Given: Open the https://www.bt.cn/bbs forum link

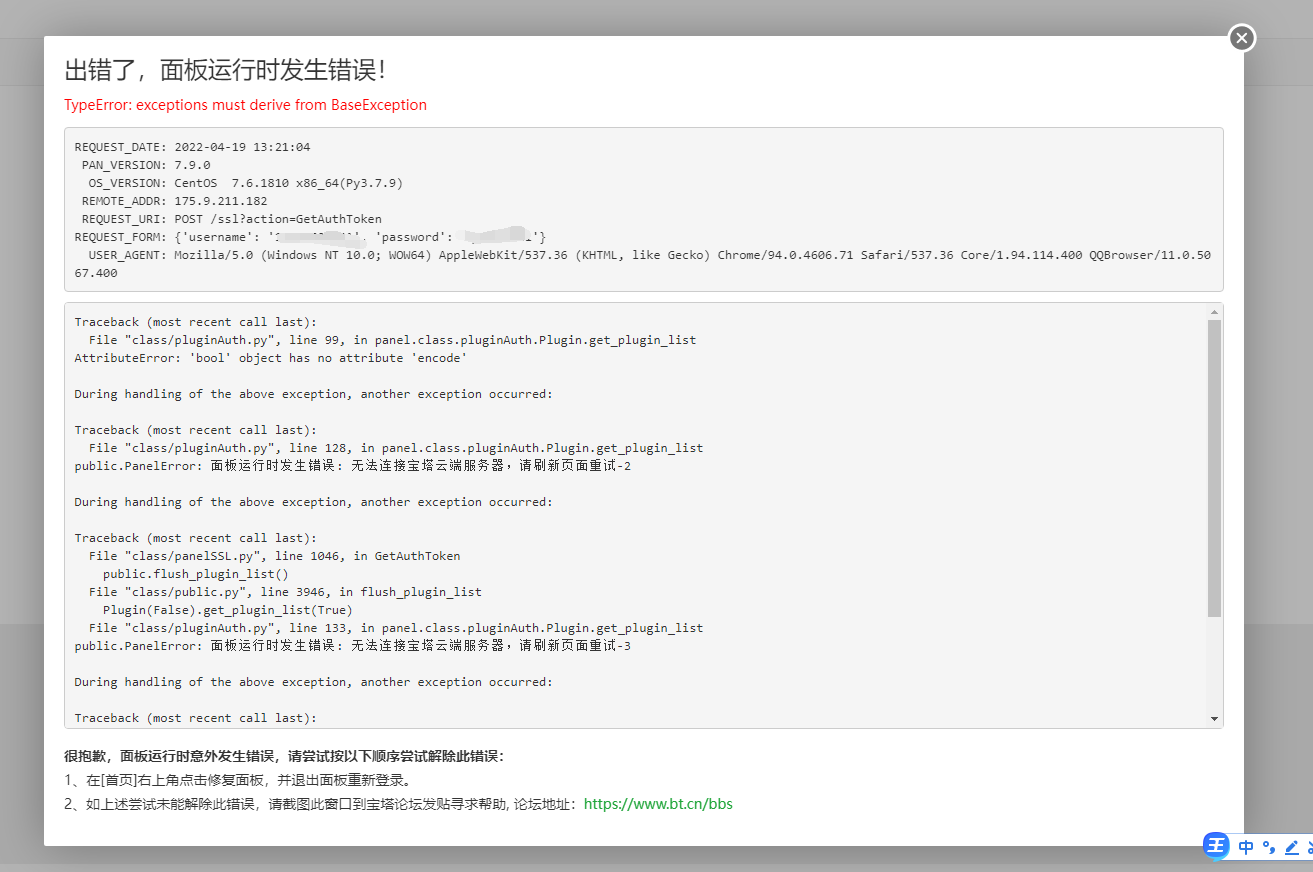Looking at the screenshot, I should [658, 804].
